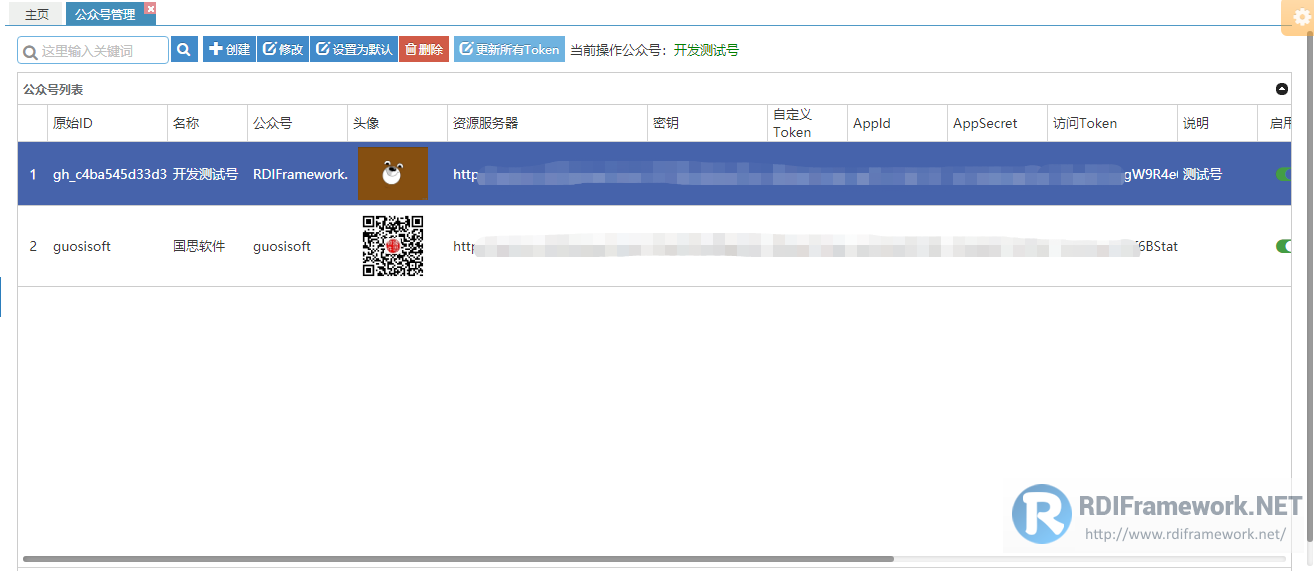Viewport: 1314px width, 573px height.
Task: Select the 开发测试号 name cell
Action: coord(207,174)
